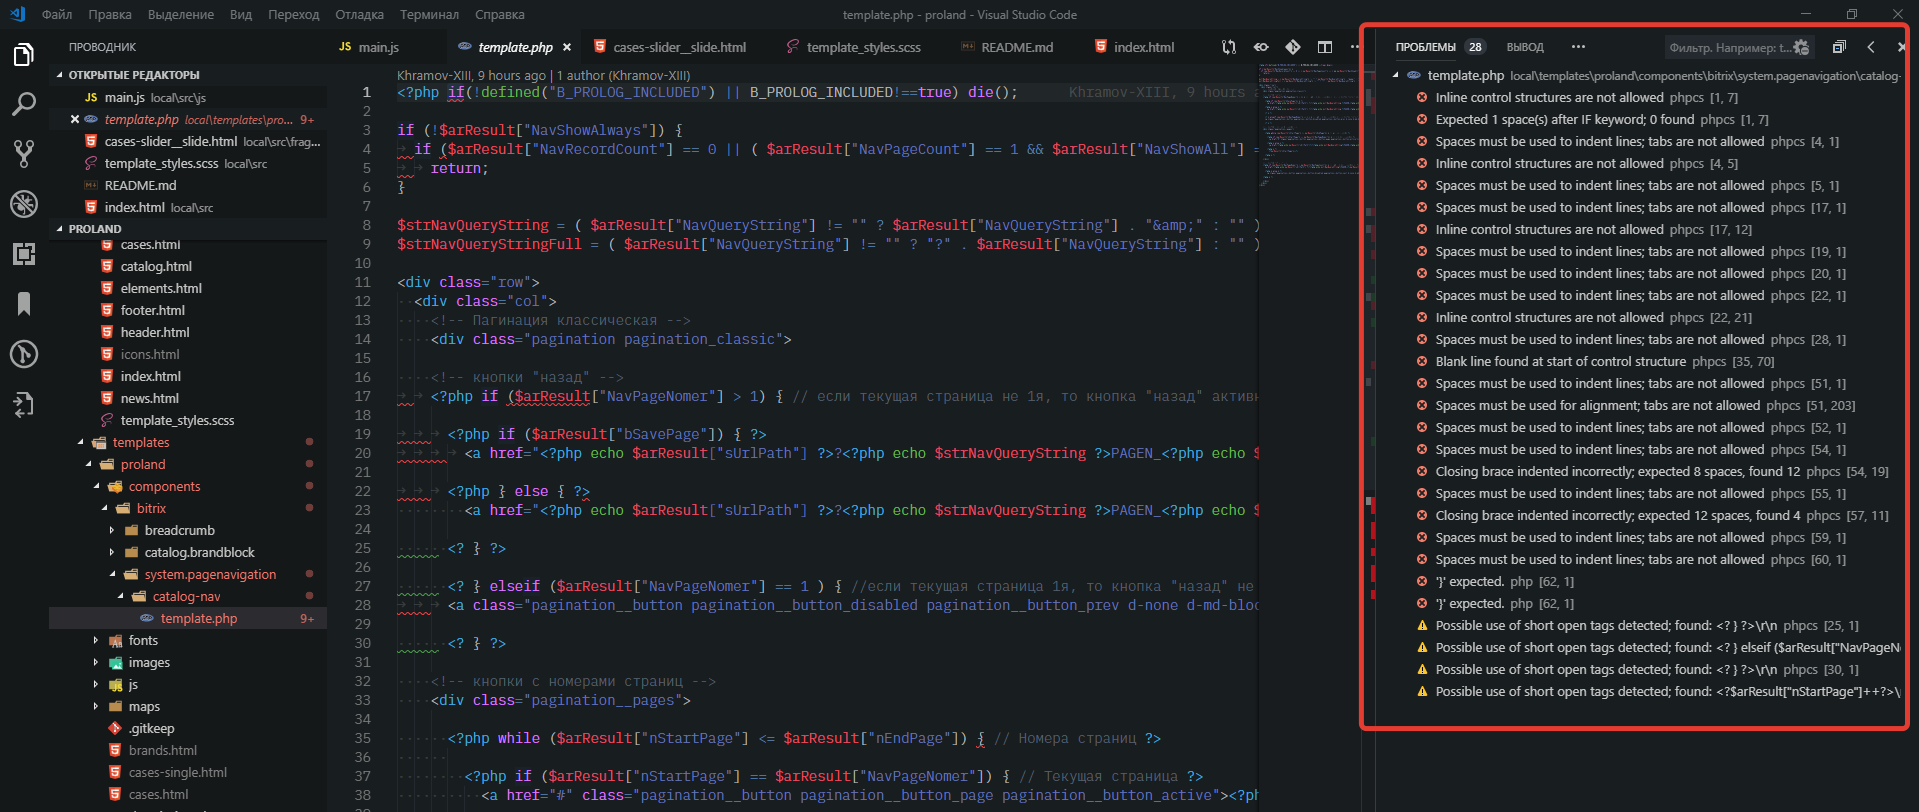Toggle panel position with the chevron arrow
Screen dimensions: 1919x812
1871,47
